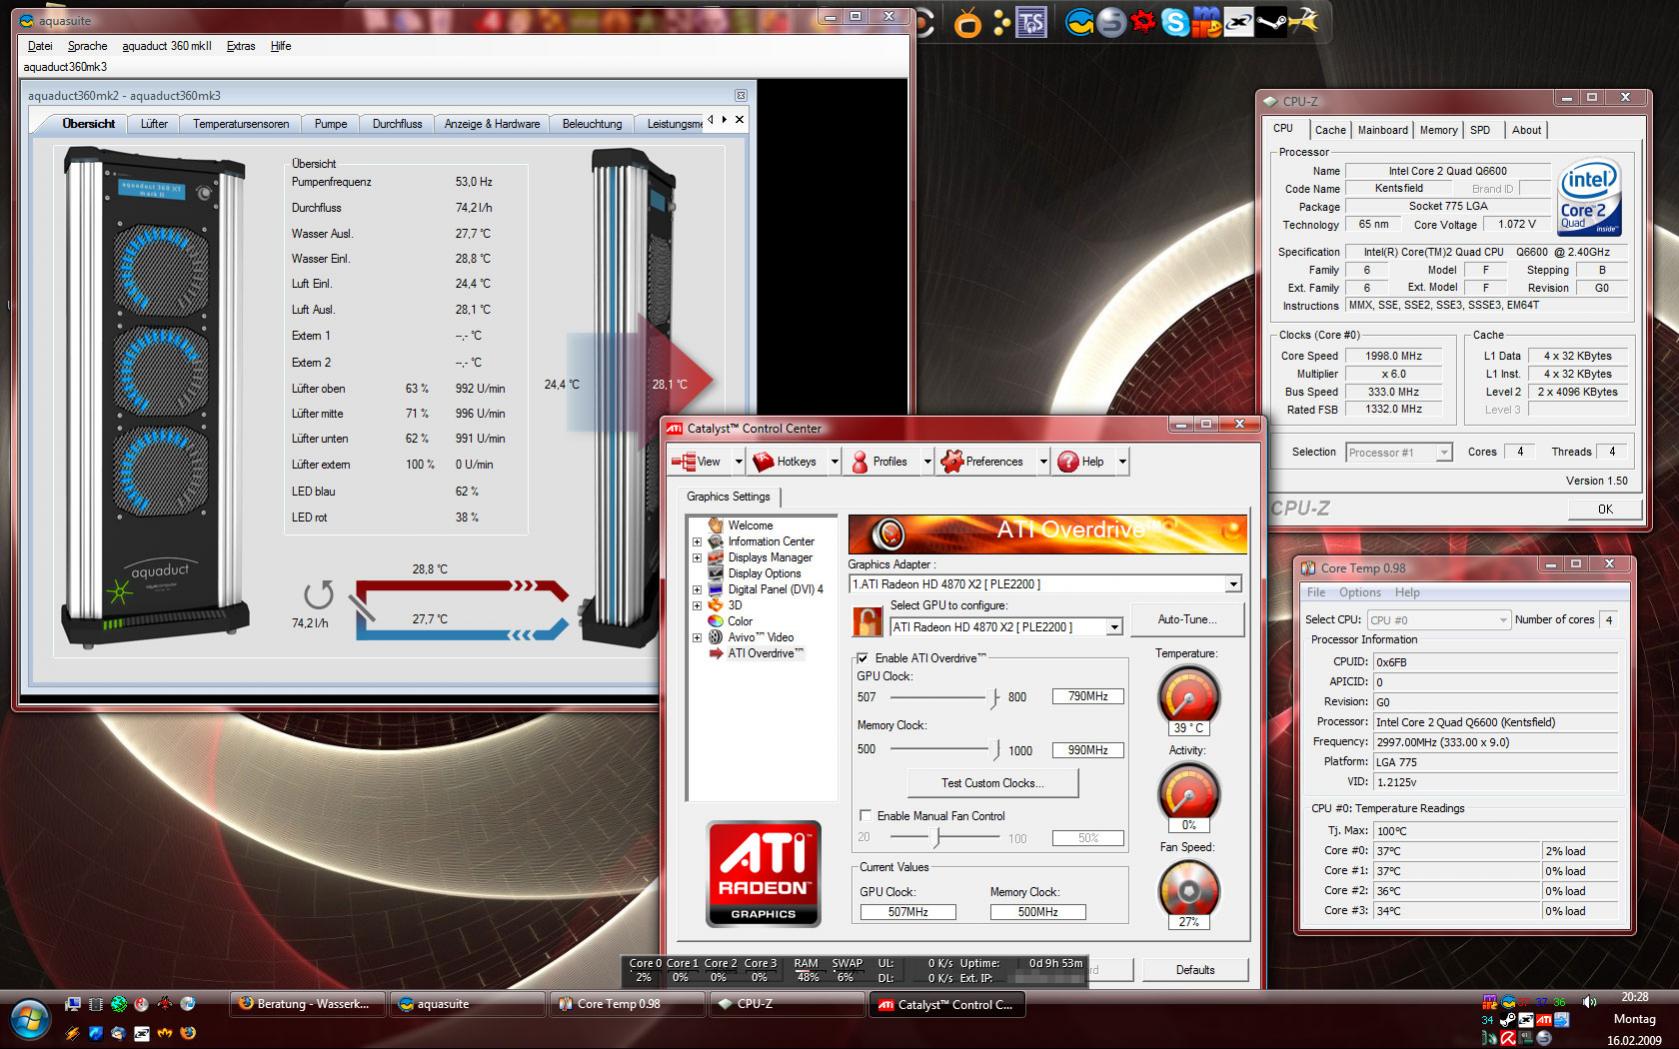Viewport: 1679px width, 1049px height.
Task: Open Hotkeys in Catalyst toolbar
Action: pyautogui.click(x=785, y=461)
